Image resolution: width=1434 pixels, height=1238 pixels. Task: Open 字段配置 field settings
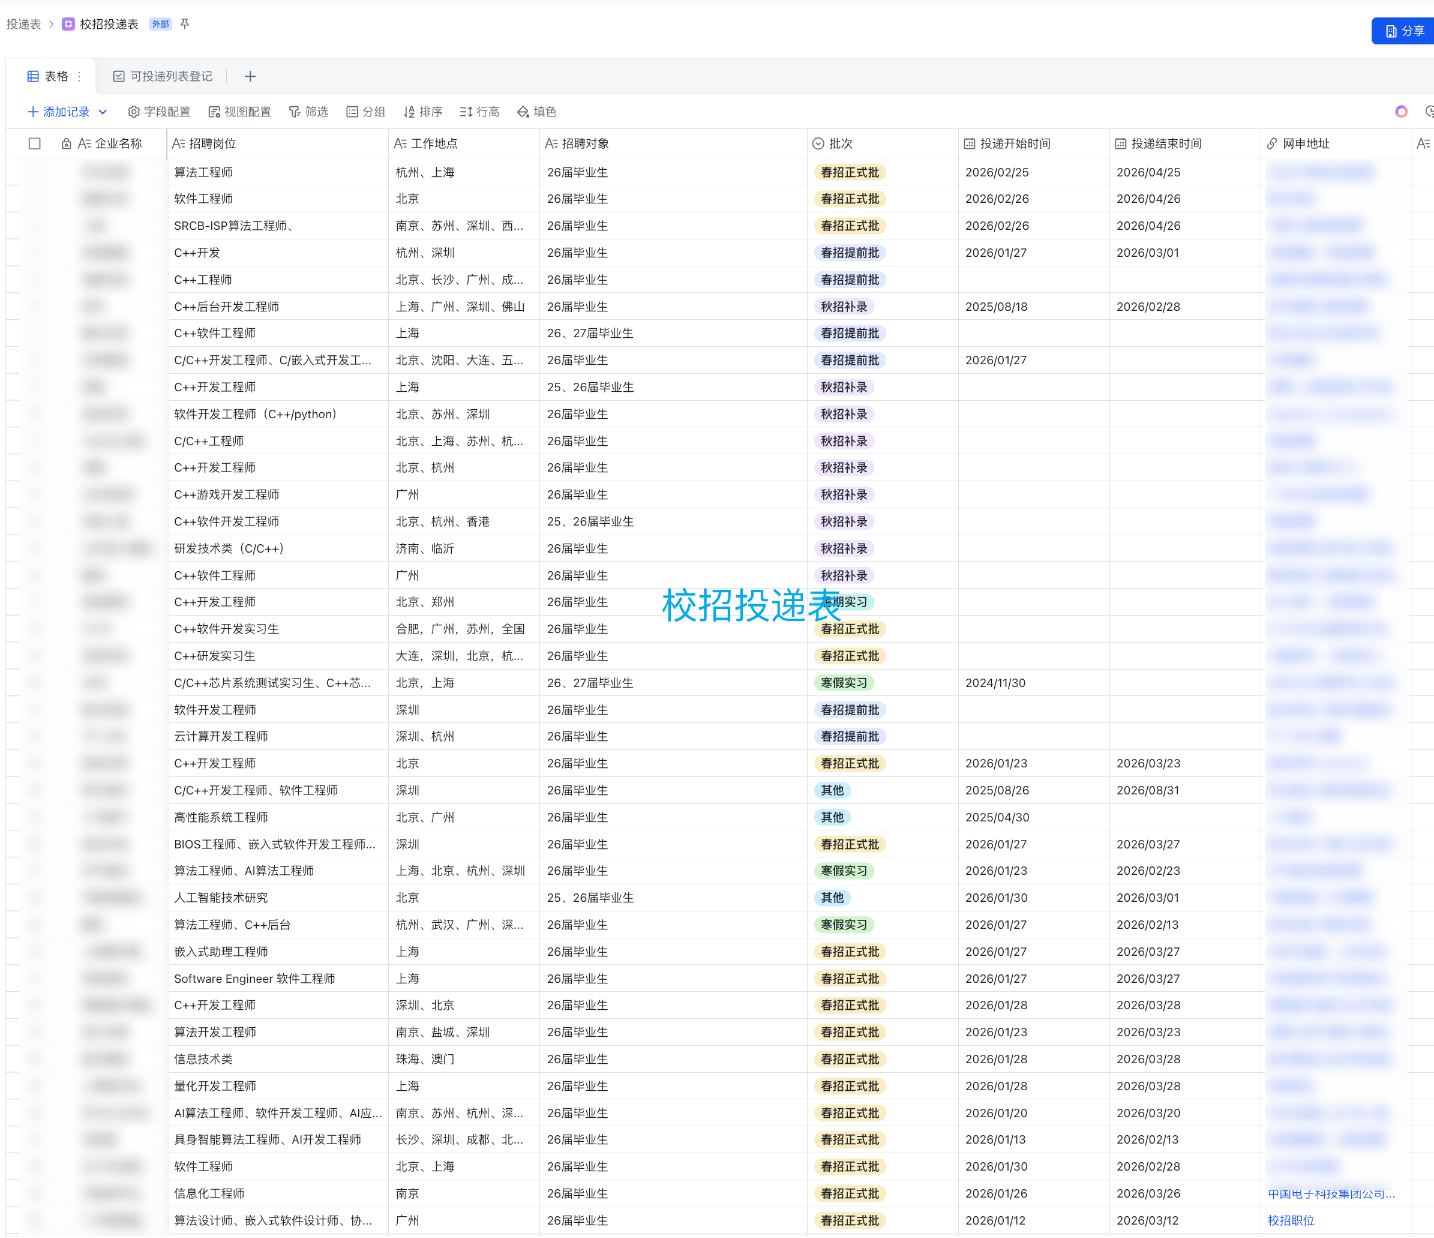(159, 112)
